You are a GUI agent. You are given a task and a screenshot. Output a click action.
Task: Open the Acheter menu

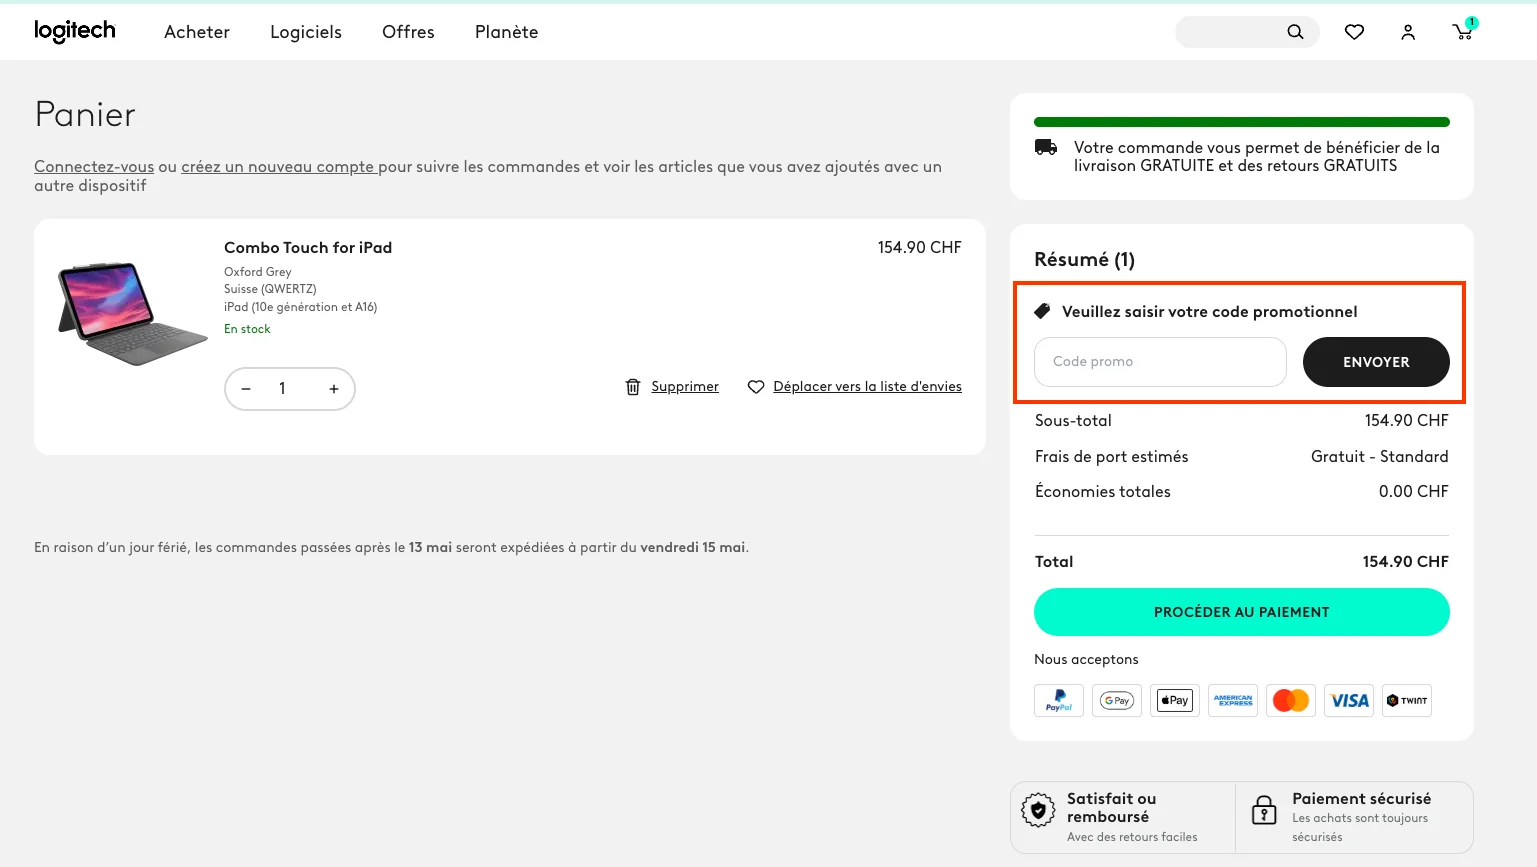[x=197, y=32]
